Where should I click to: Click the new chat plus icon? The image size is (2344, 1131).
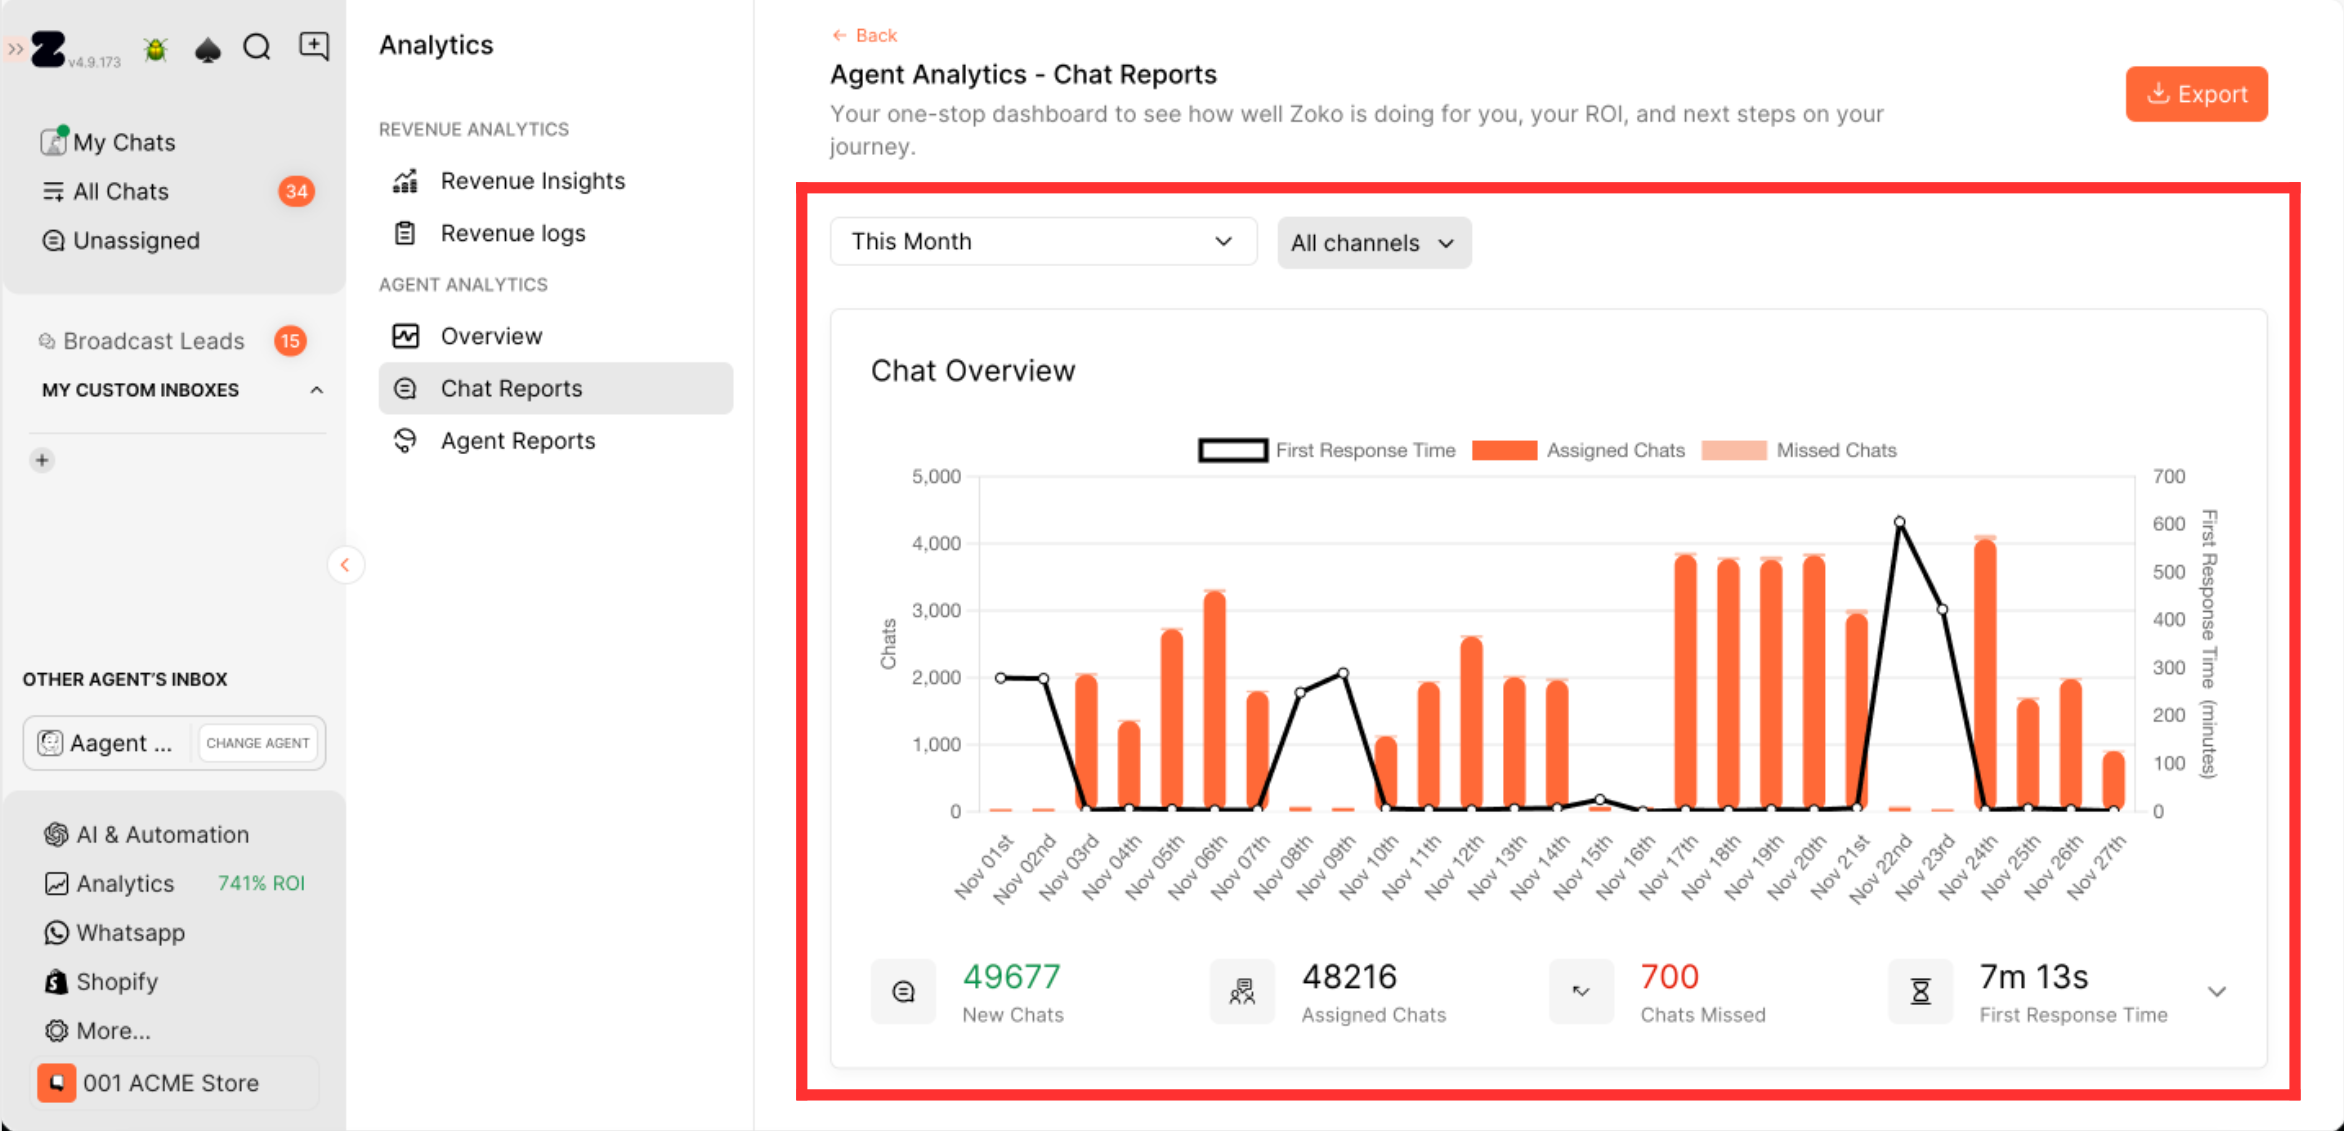(x=314, y=46)
